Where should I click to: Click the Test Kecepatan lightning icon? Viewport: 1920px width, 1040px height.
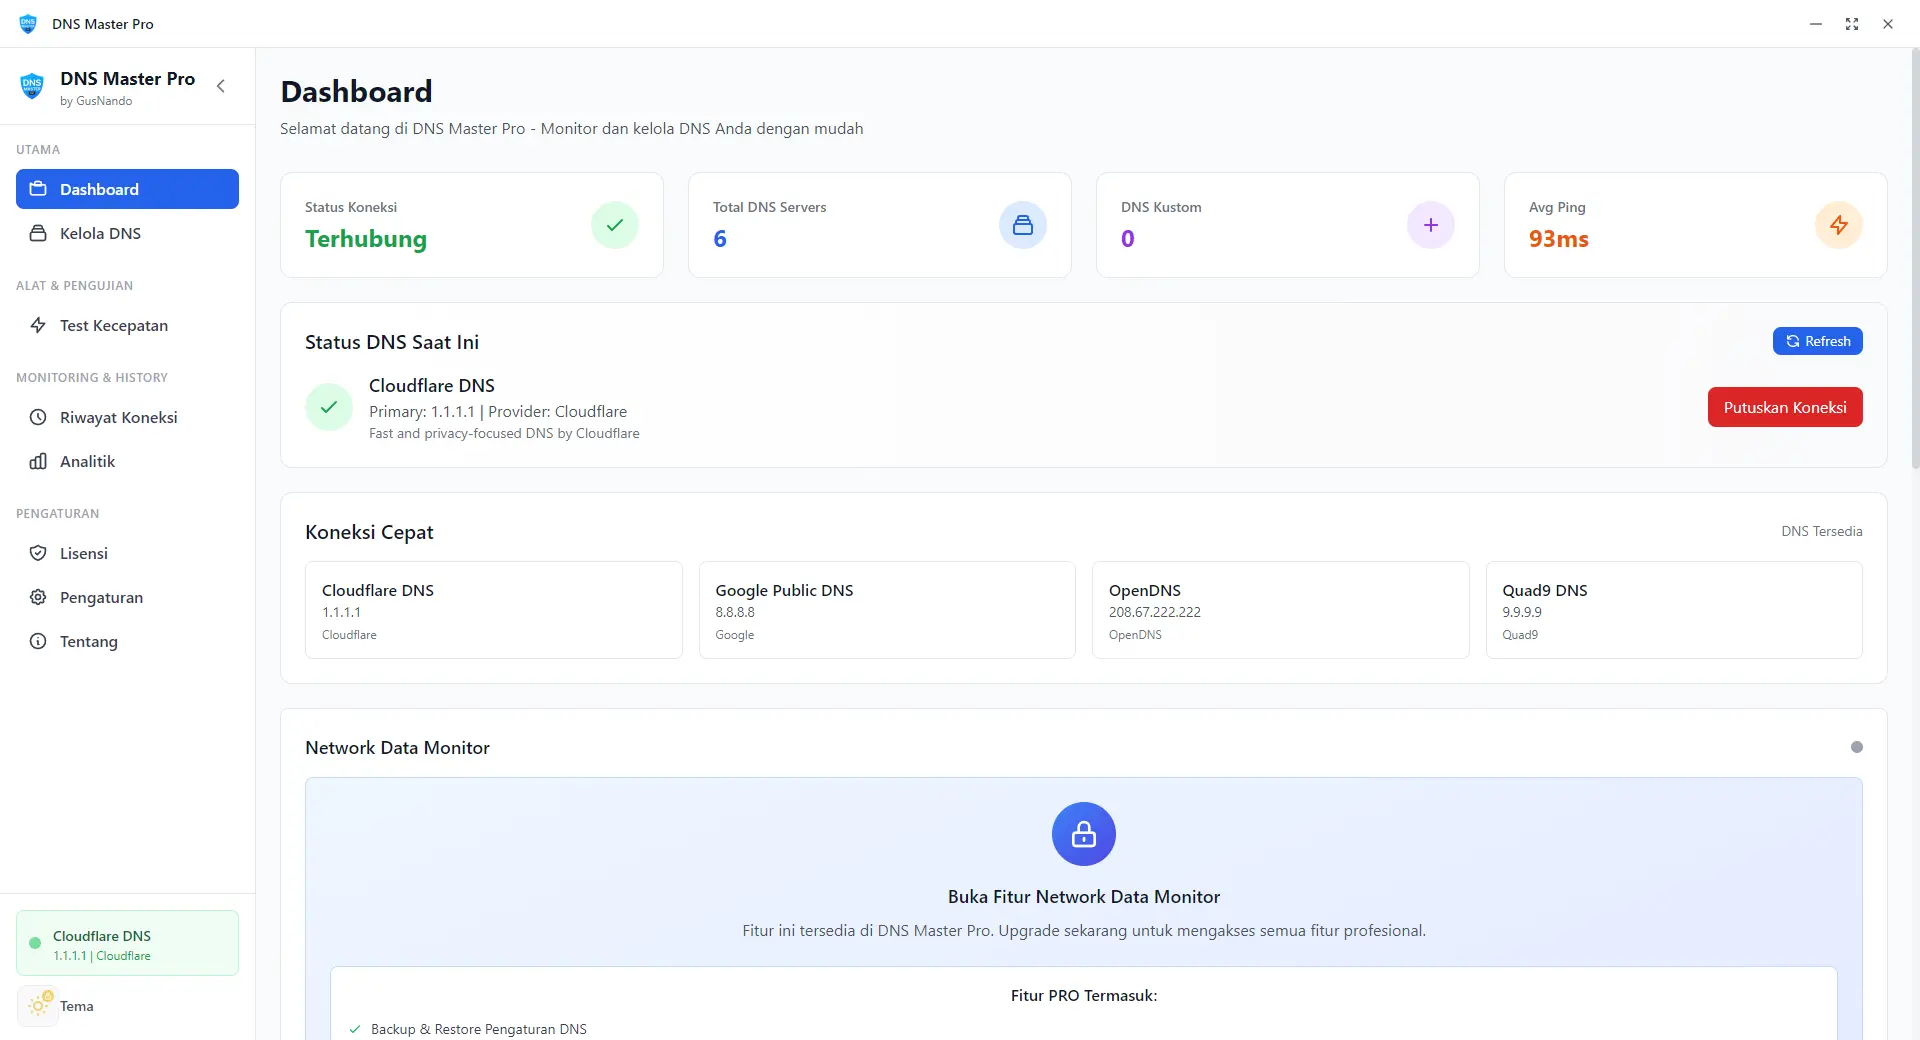click(x=38, y=325)
